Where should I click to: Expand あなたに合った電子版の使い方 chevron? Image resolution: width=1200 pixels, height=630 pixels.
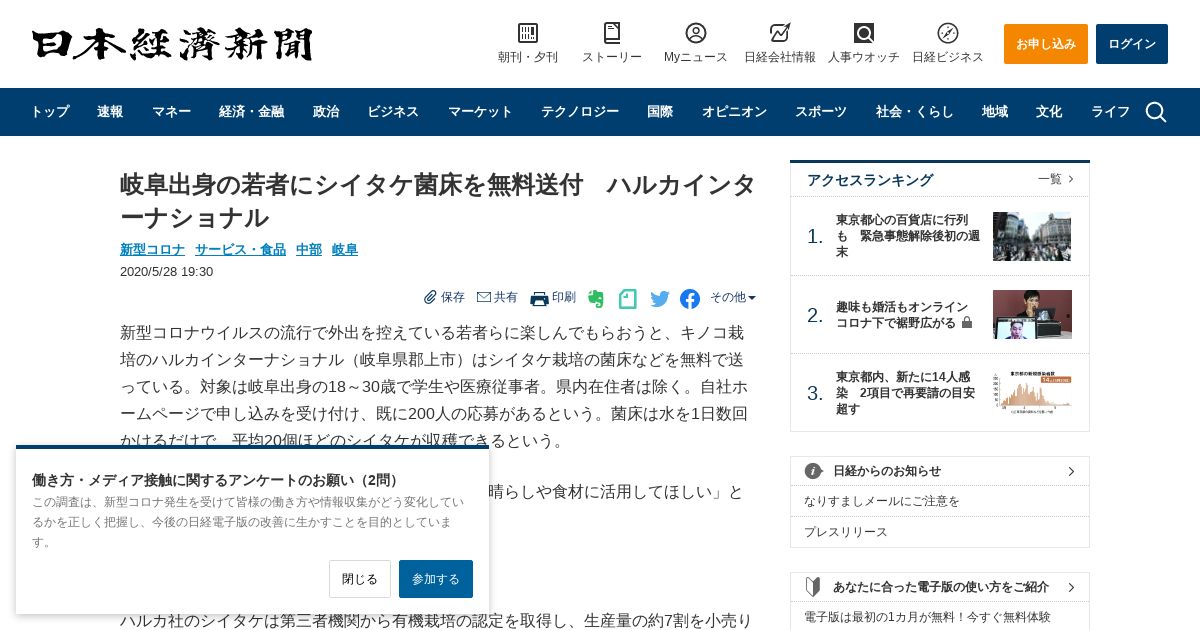(1071, 587)
